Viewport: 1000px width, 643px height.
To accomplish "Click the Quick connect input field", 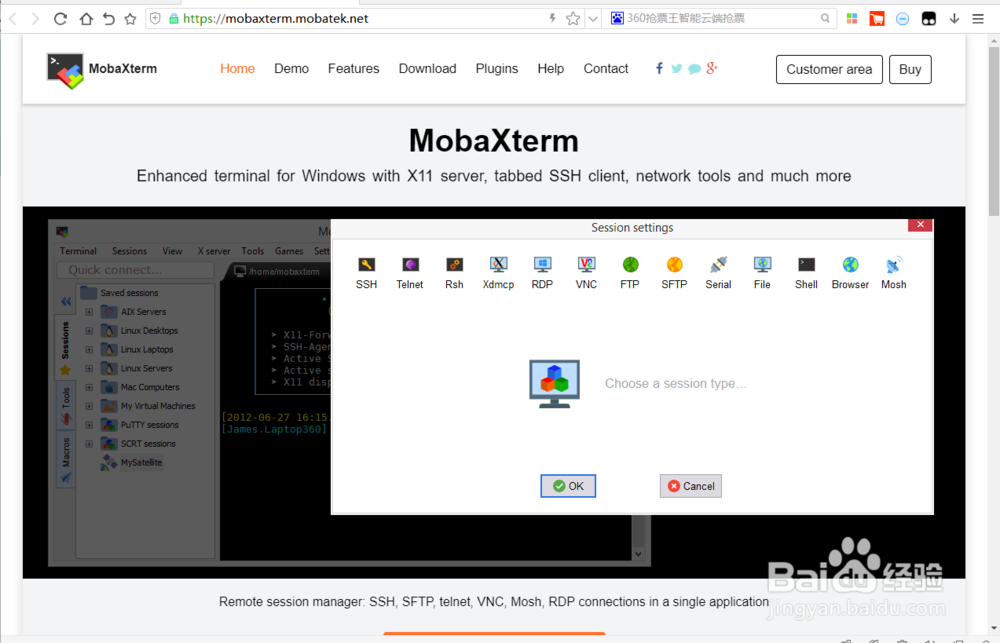I will pos(135,270).
